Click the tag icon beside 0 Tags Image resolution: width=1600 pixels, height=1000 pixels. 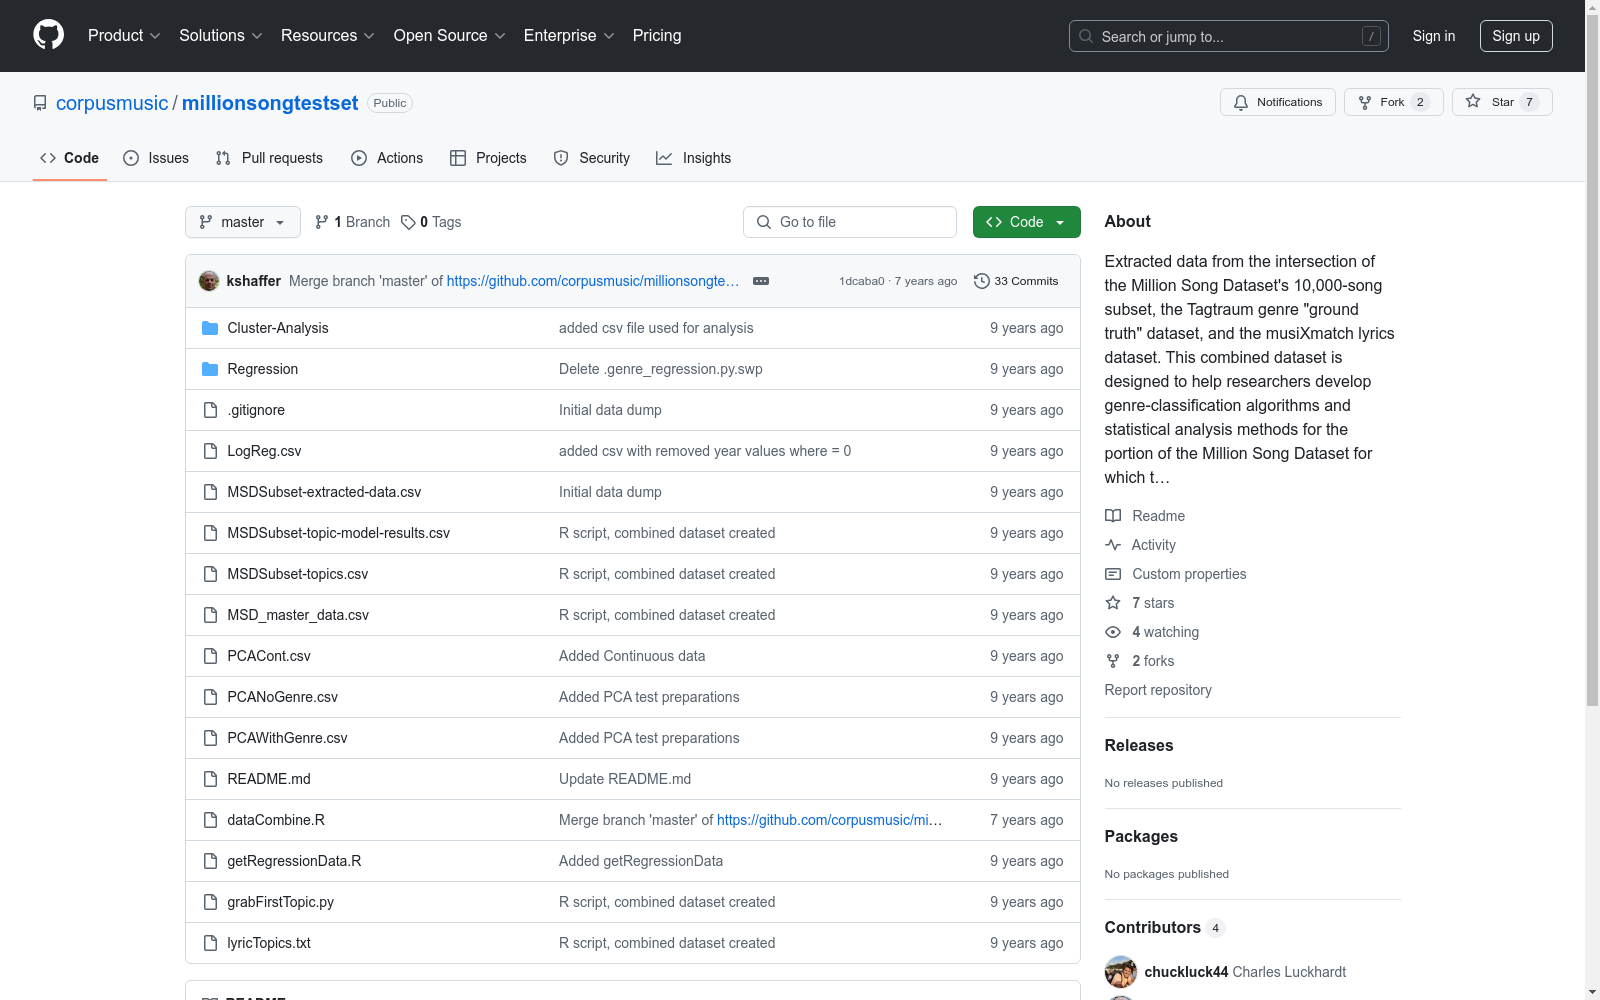(x=408, y=222)
